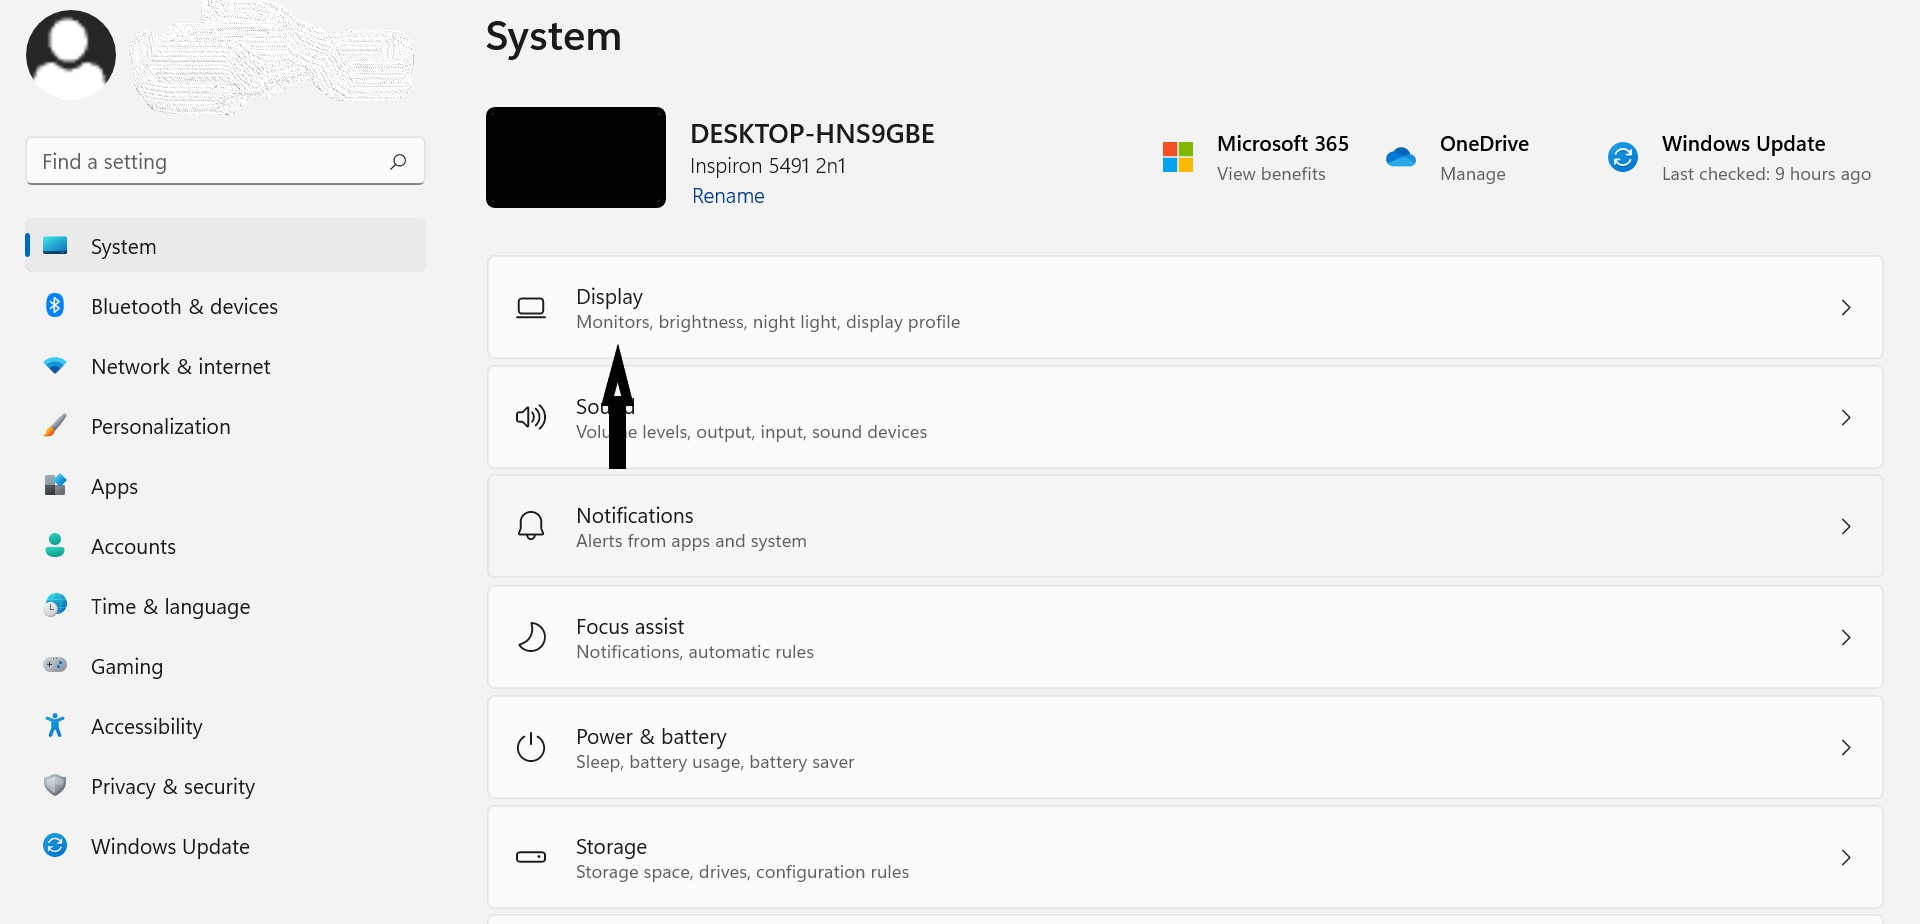1920x924 pixels.
Task: Click the Bluetooth & devices icon
Action: click(x=54, y=306)
